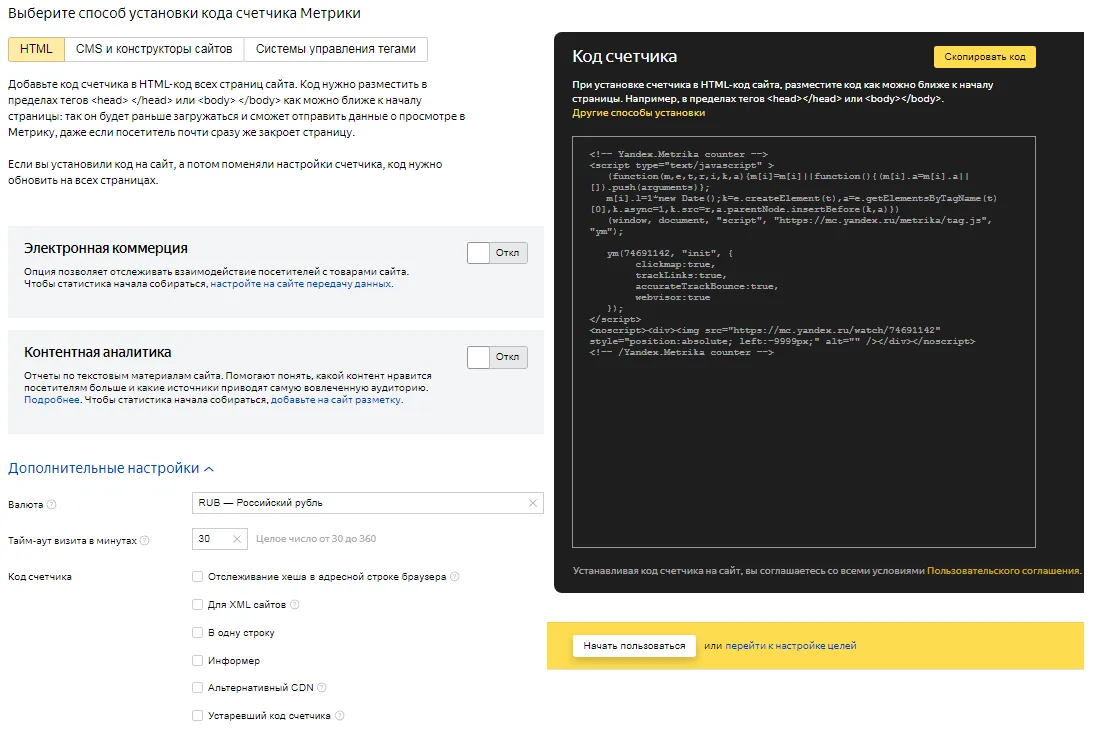Click the Контентная аналитика section title
The height and width of the screenshot is (732, 1094).
pos(98,352)
